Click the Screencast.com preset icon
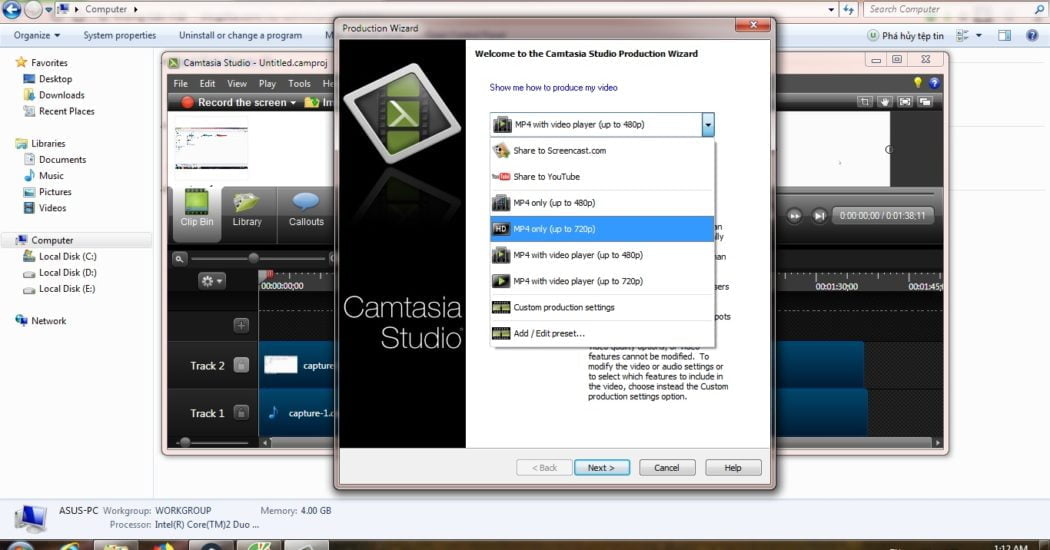 501,151
